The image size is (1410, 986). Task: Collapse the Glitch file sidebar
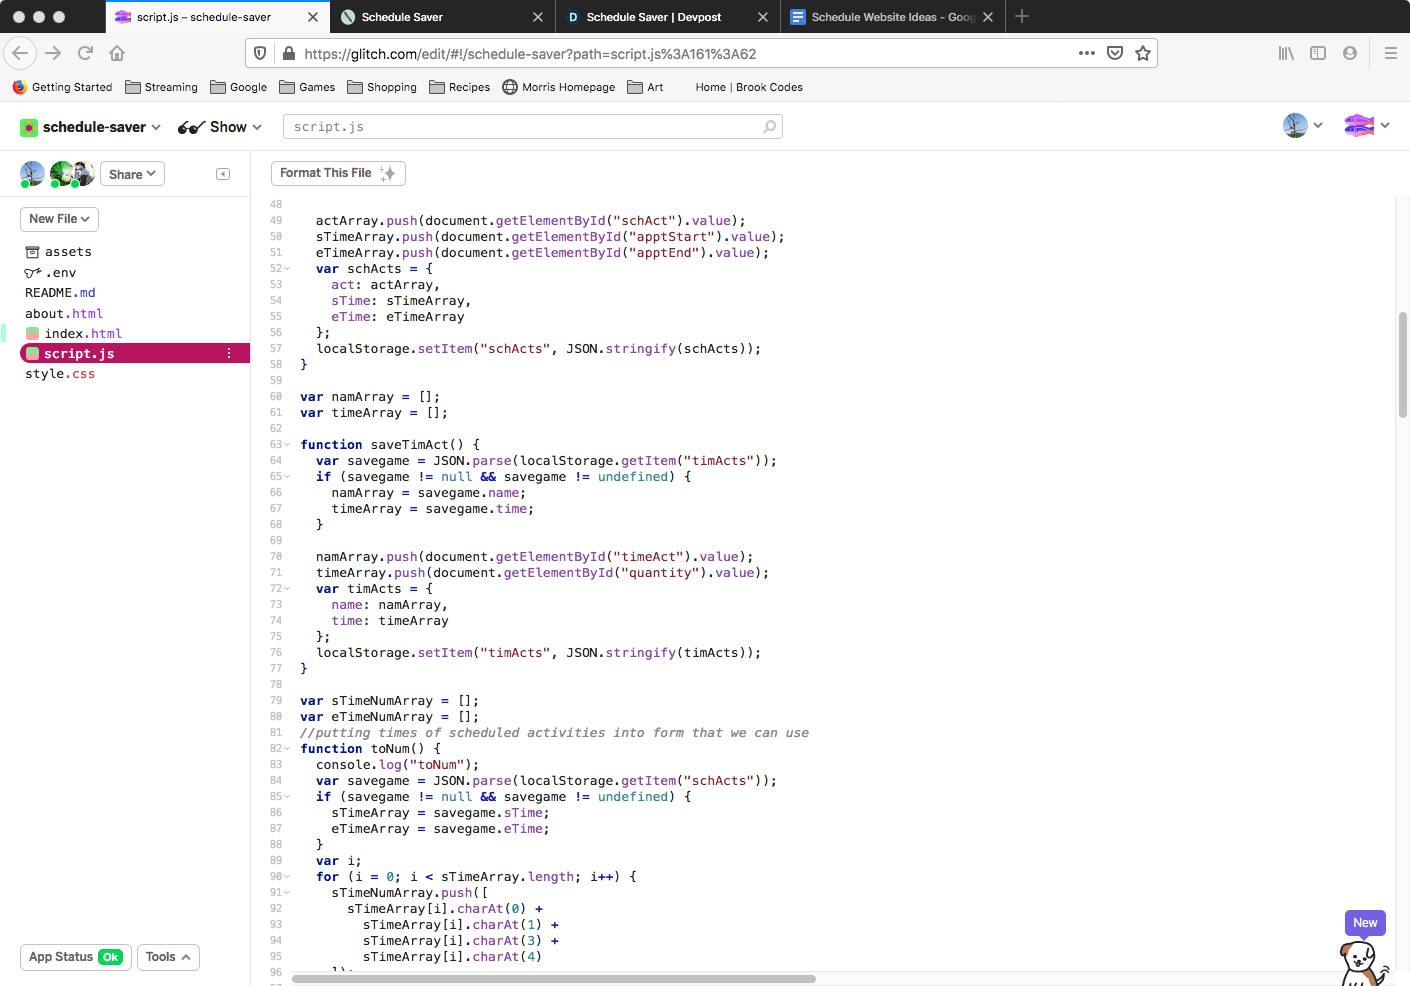223,174
